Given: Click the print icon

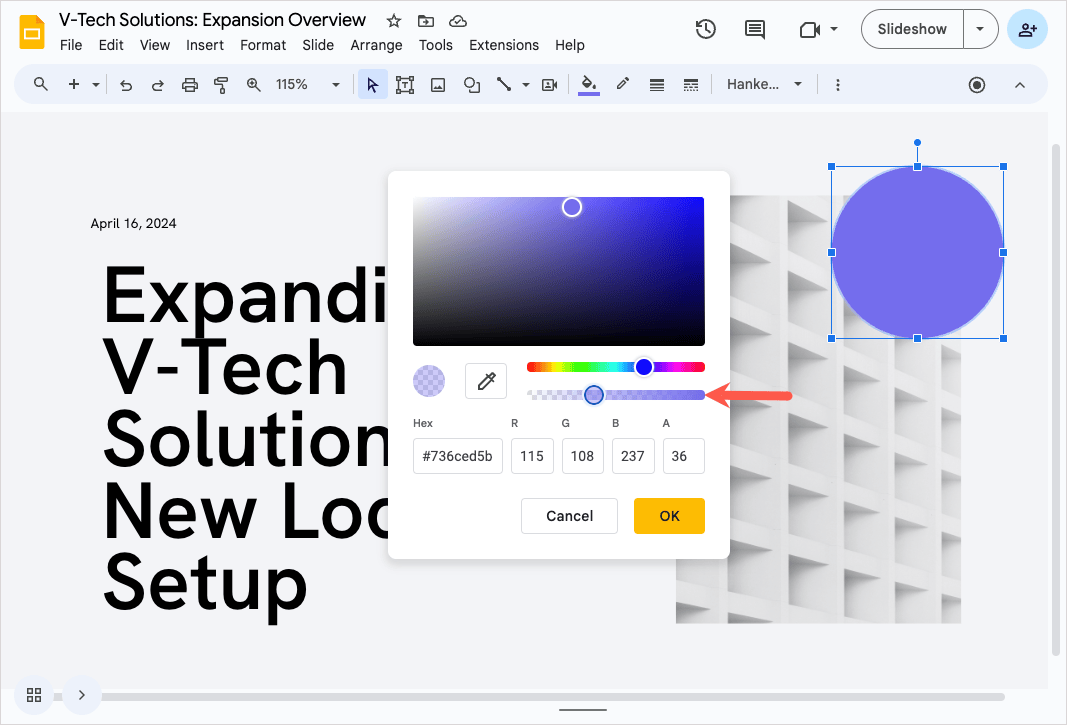Looking at the screenshot, I should pos(190,85).
